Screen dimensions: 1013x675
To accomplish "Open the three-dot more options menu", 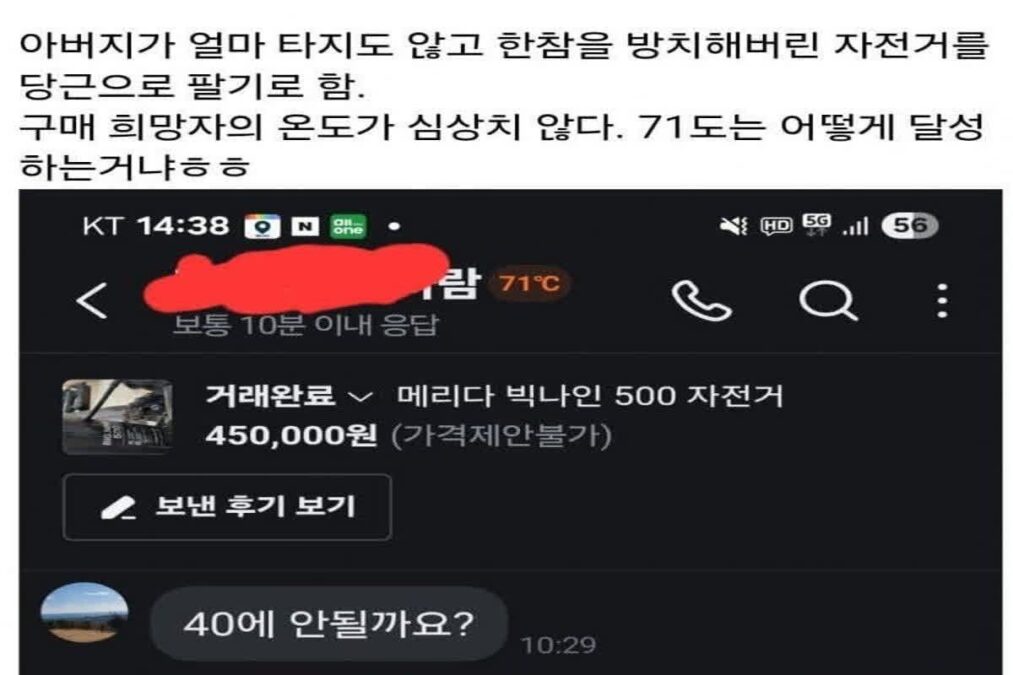I will pos(943,300).
